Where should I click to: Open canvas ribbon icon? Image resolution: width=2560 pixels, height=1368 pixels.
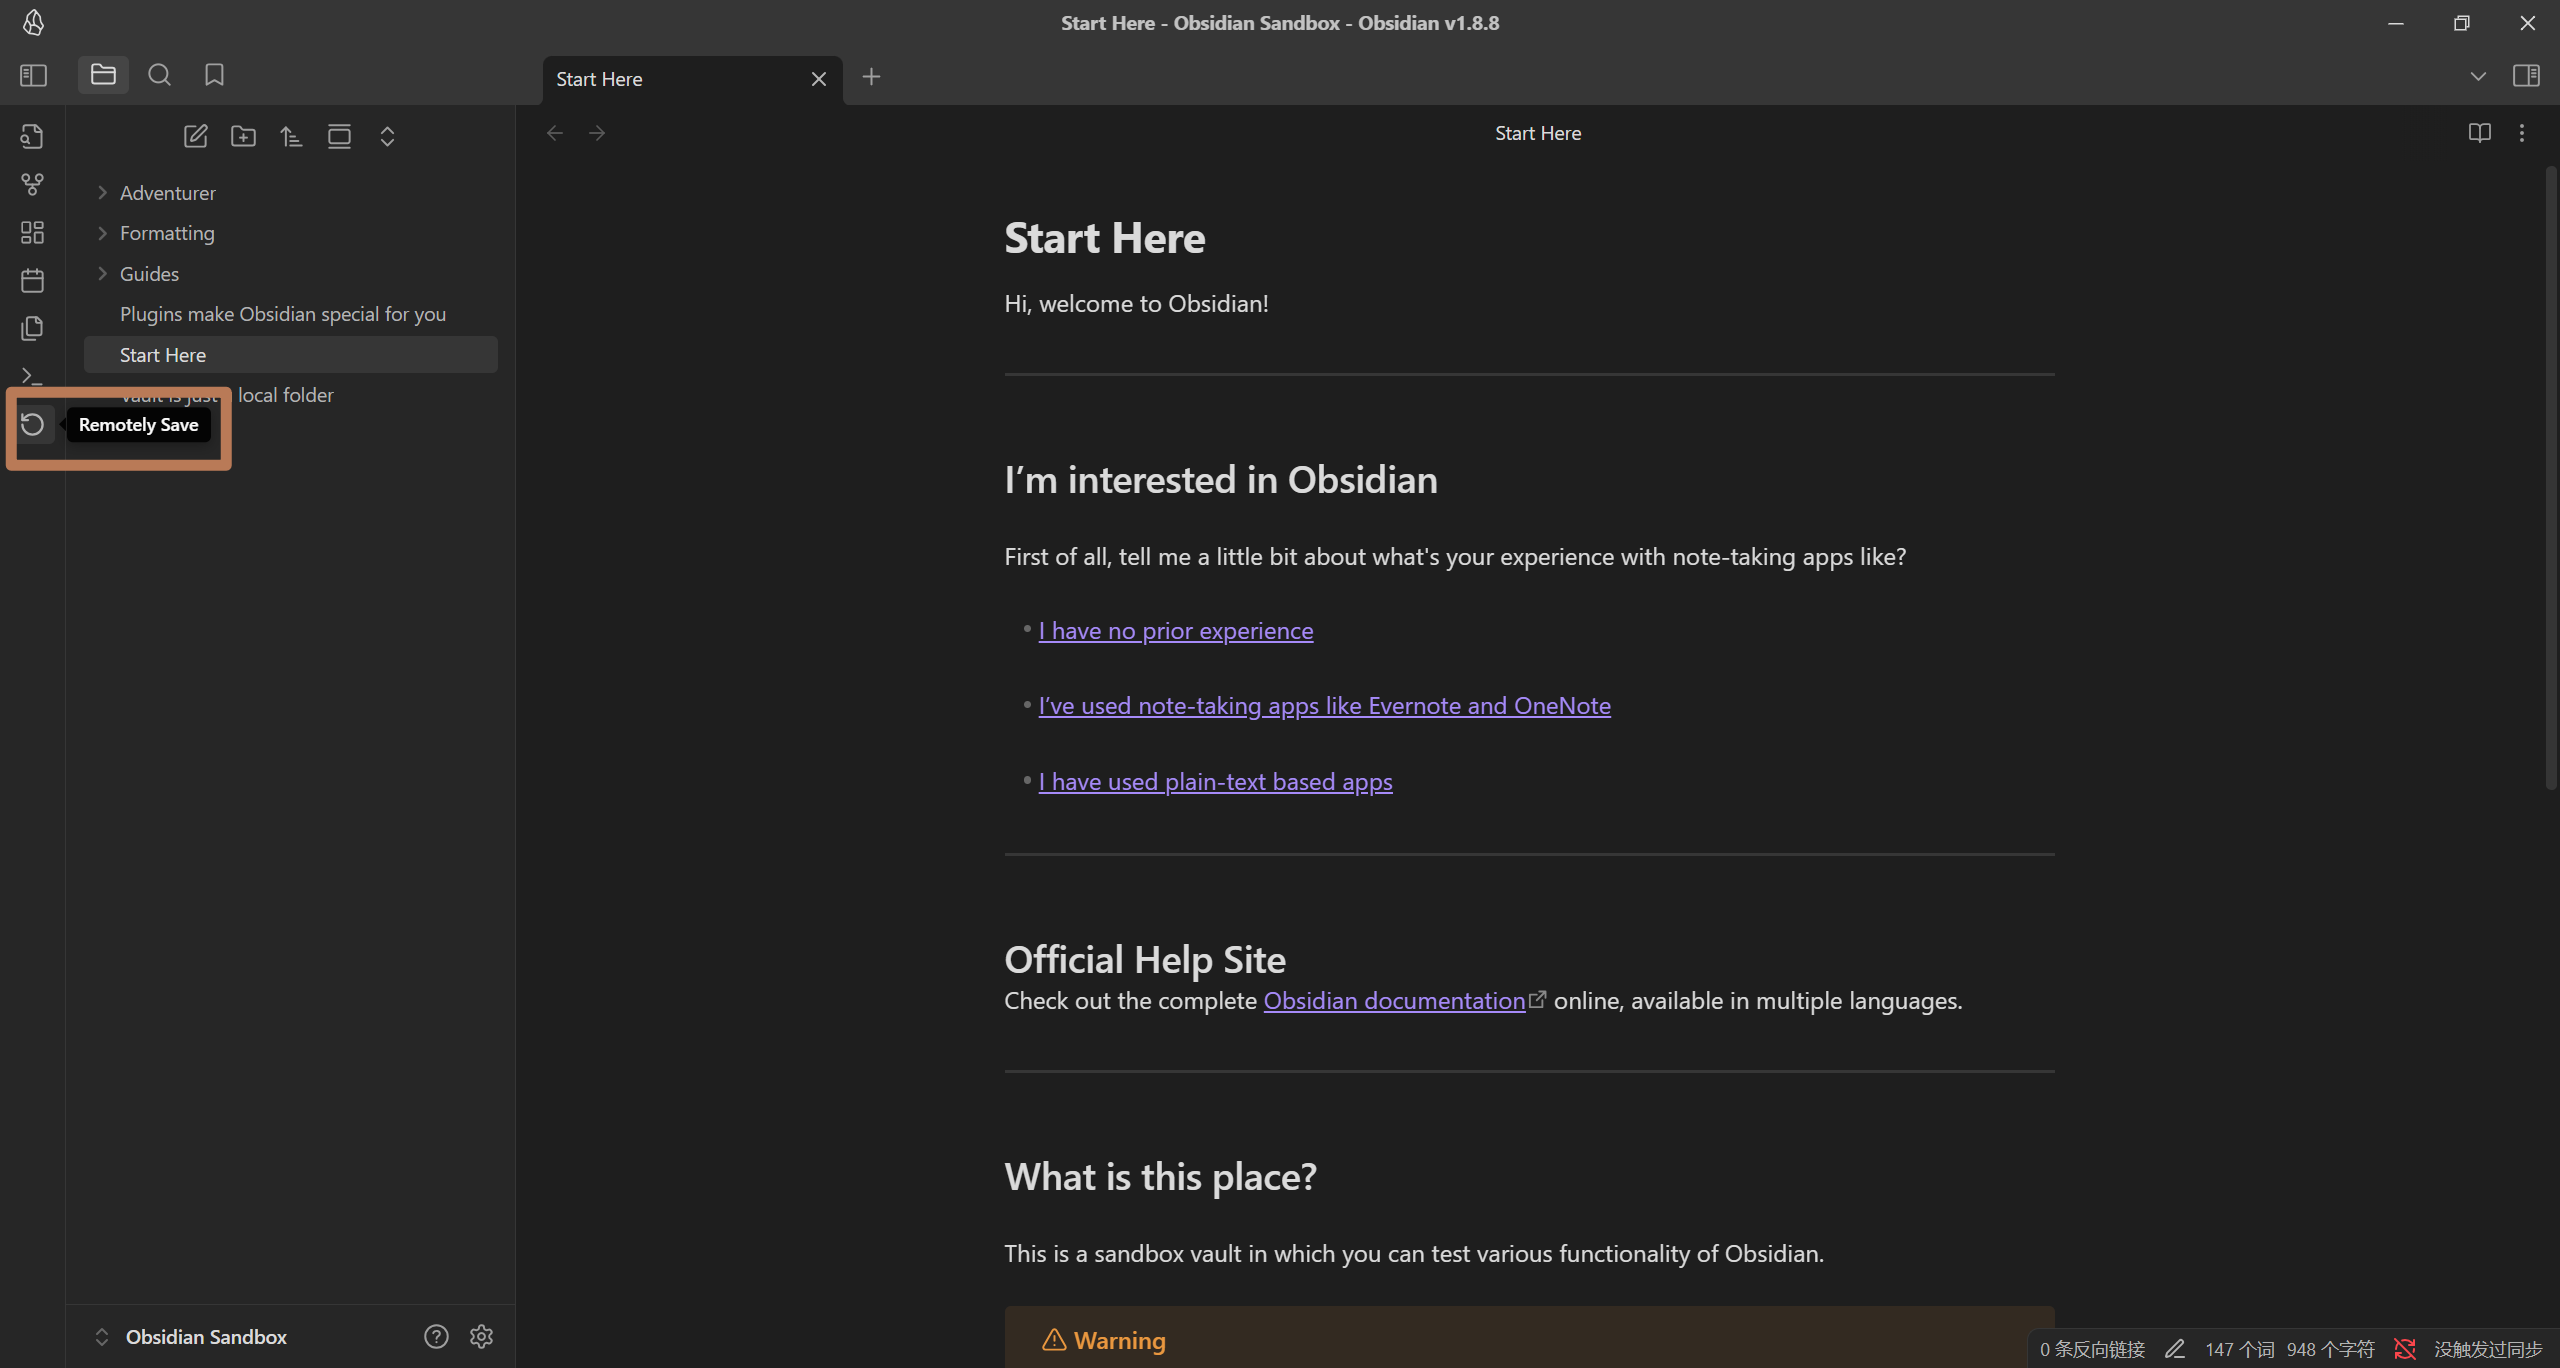click(32, 232)
